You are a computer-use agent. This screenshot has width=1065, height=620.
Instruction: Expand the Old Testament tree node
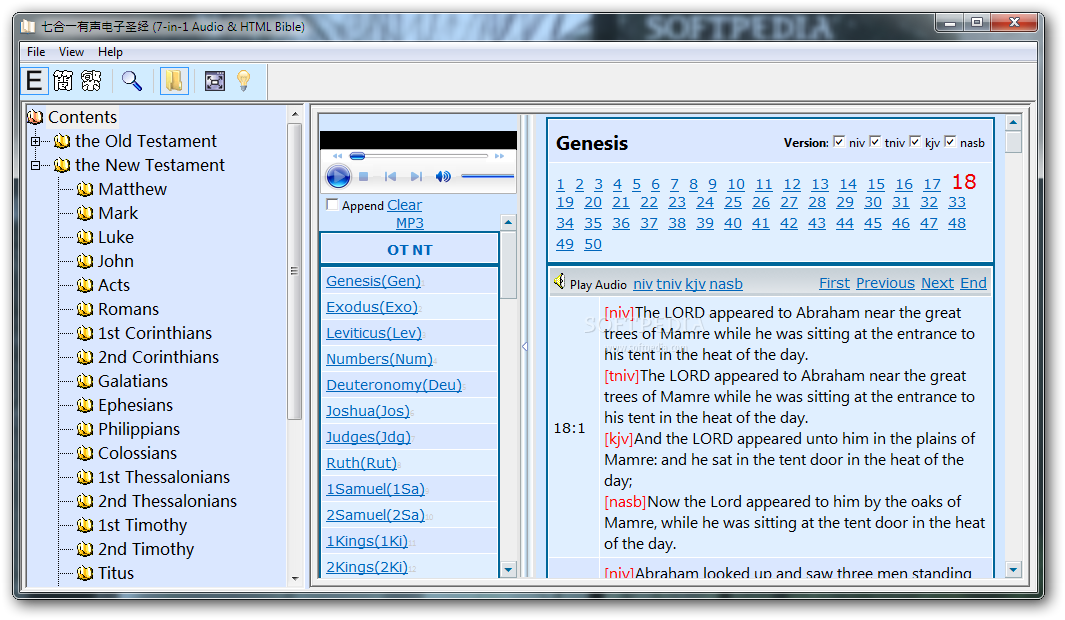[35, 141]
